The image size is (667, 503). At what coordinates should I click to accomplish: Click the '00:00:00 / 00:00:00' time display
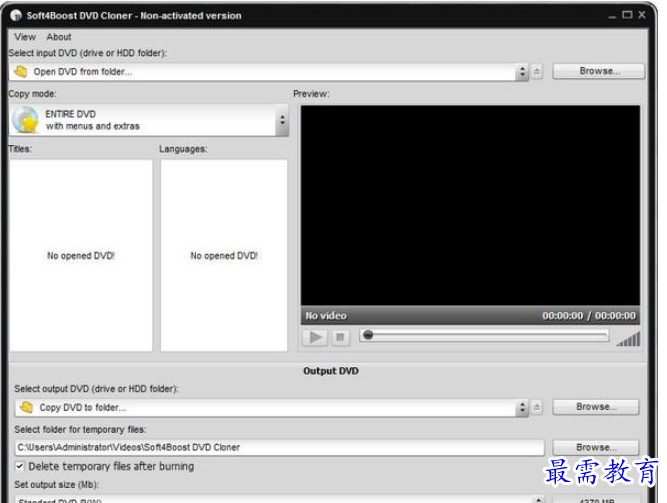pyautogui.click(x=589, y=316)
